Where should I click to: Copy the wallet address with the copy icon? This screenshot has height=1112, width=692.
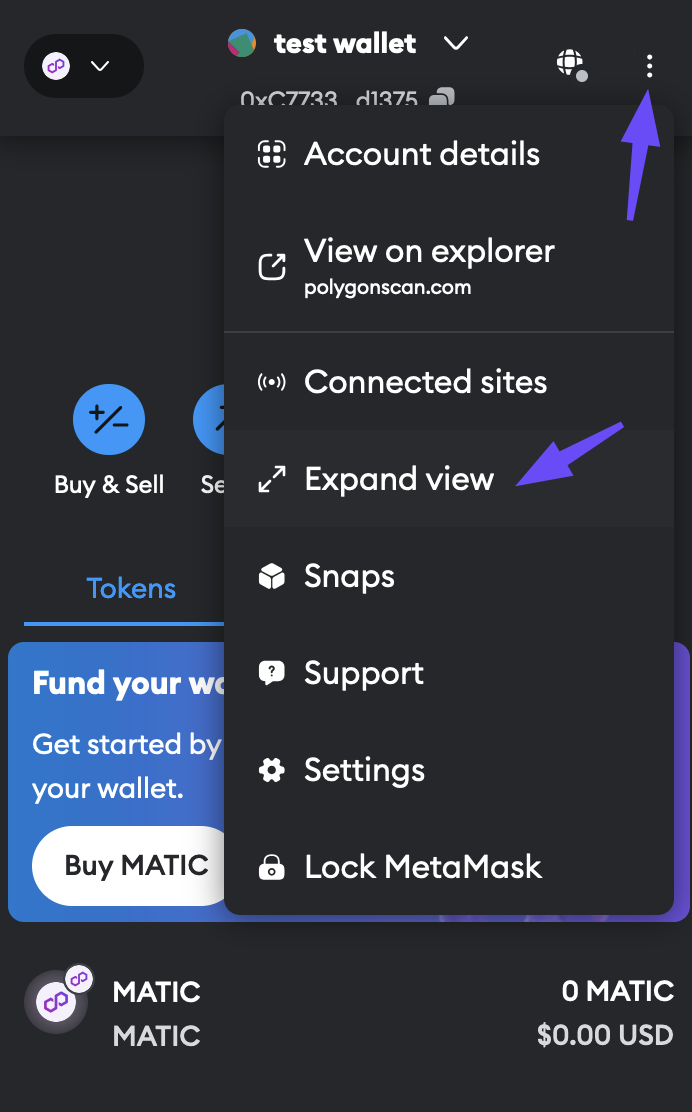442,99
